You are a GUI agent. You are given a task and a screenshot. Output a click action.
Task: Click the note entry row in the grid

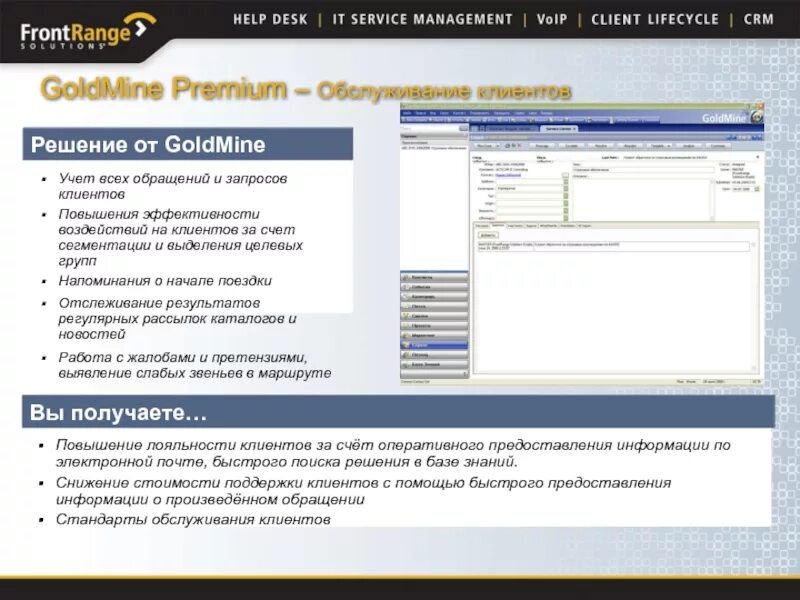point(613,246)
